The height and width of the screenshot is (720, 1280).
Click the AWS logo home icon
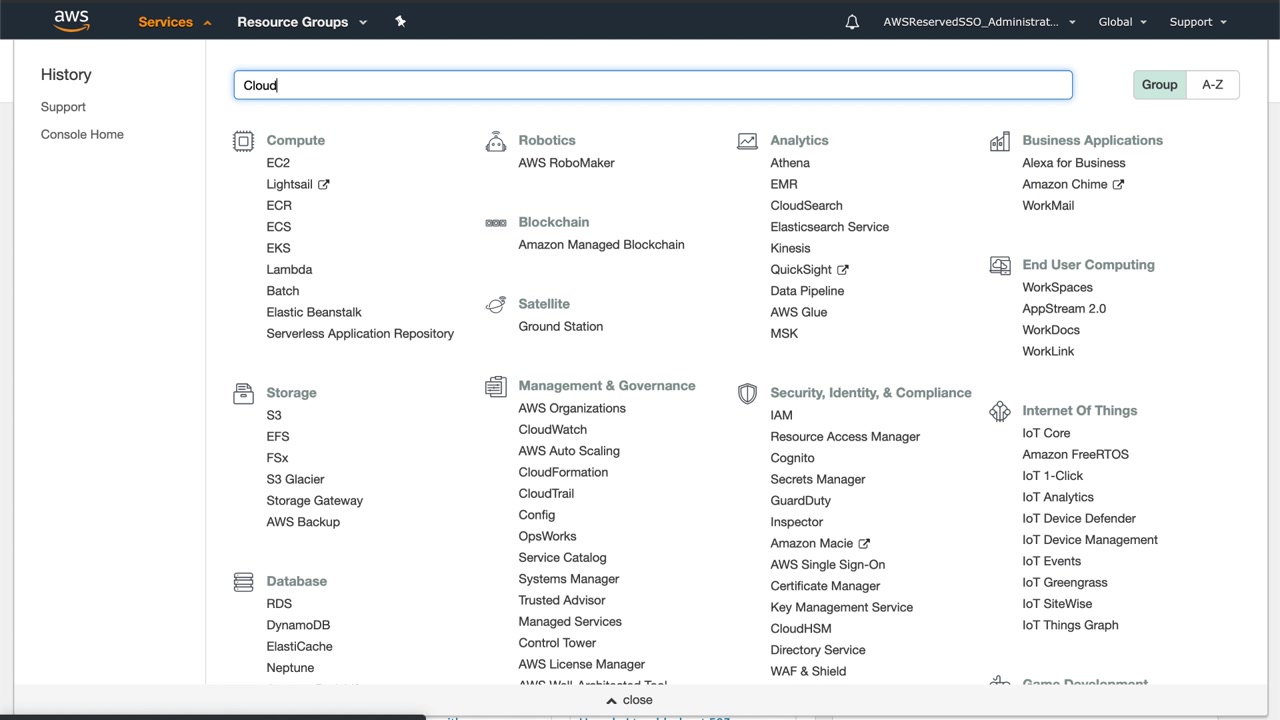click(x=71, y=21)
